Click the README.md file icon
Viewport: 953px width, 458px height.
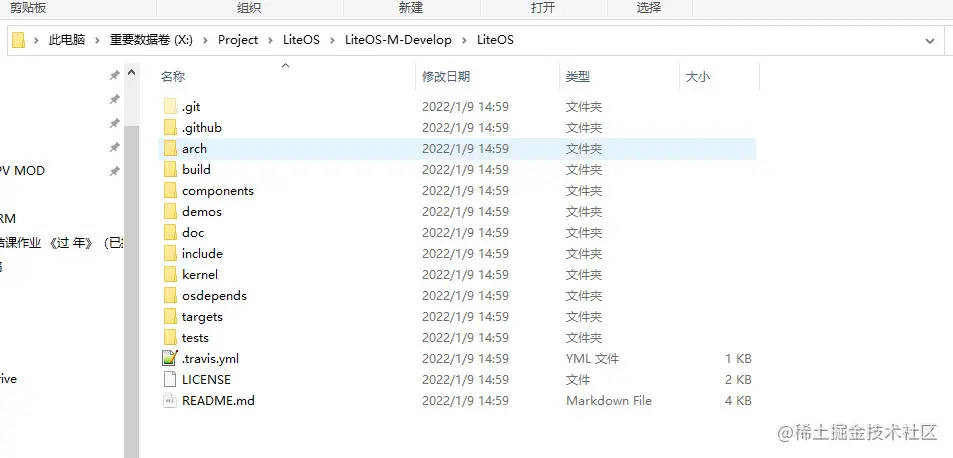point(170,400)
